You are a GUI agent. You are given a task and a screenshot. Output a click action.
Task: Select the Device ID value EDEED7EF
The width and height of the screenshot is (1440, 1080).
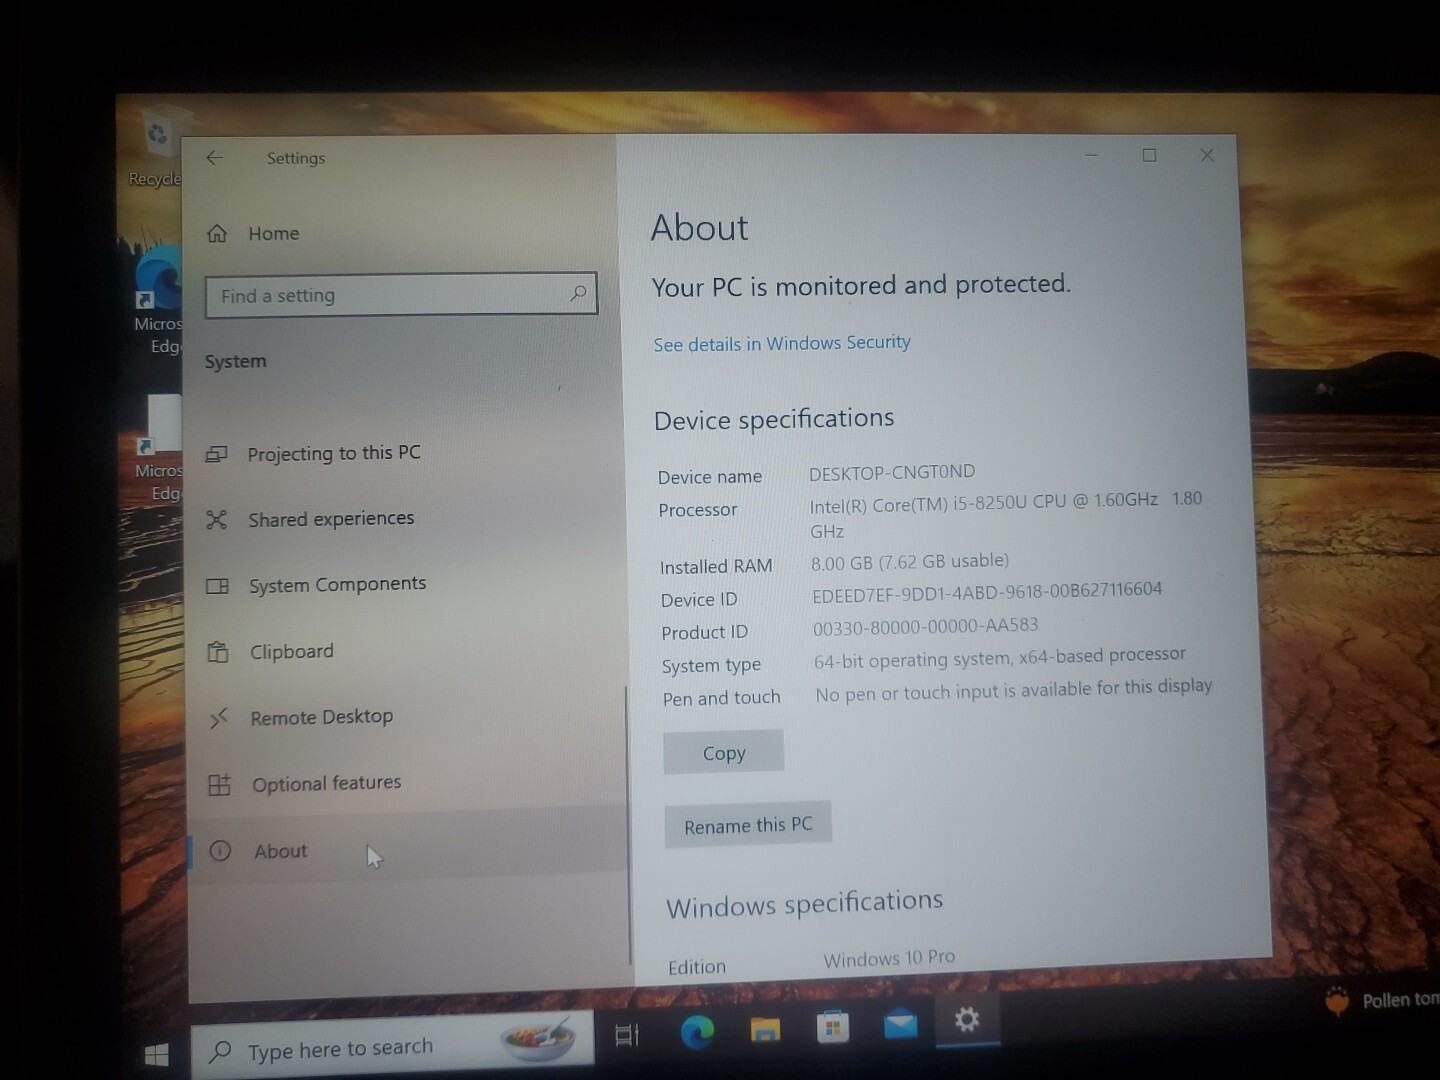[x=987, y=593]
